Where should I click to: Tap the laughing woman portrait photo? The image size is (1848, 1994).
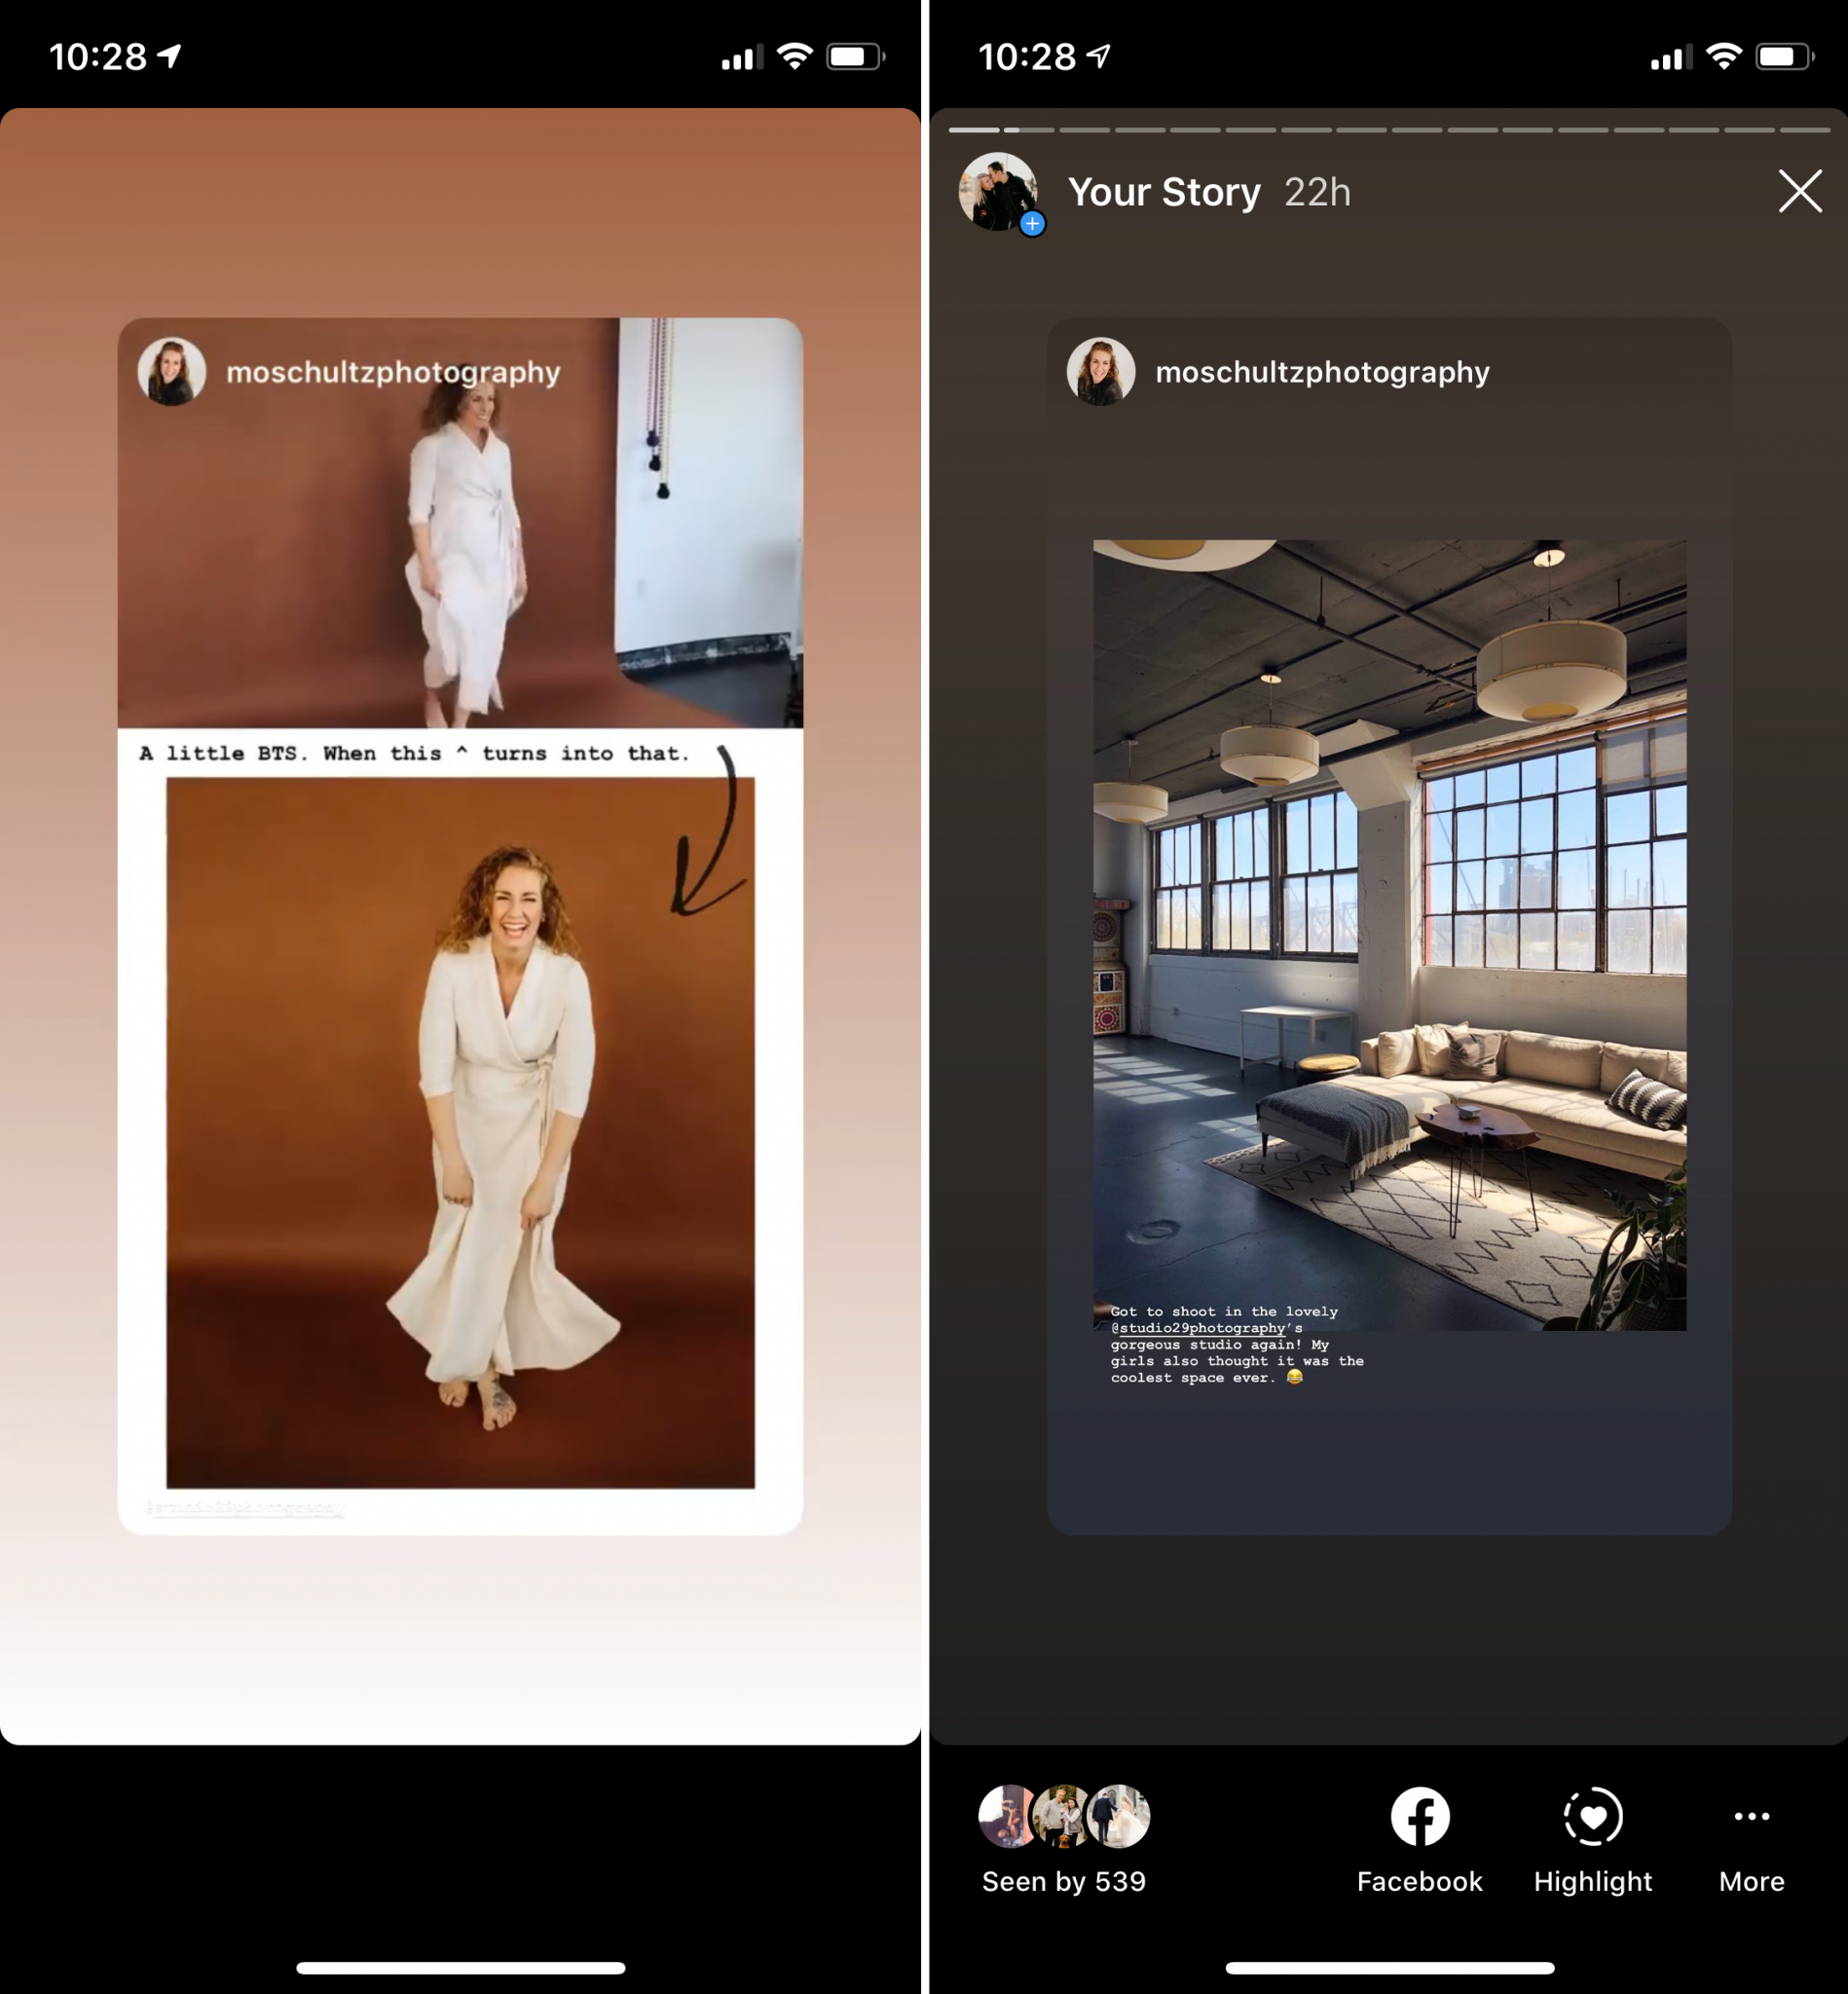pyautogui.click(x=460, y=1130)
